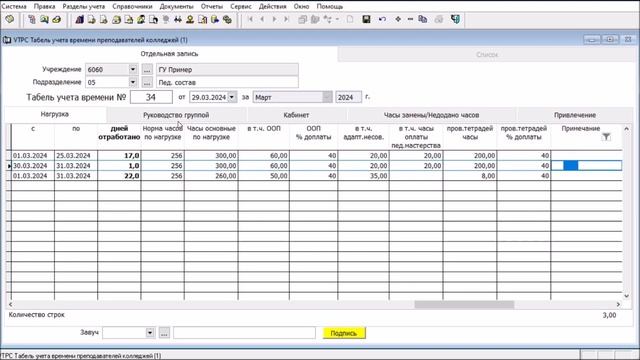Click the table scroll up arrow

coord(627,129)
